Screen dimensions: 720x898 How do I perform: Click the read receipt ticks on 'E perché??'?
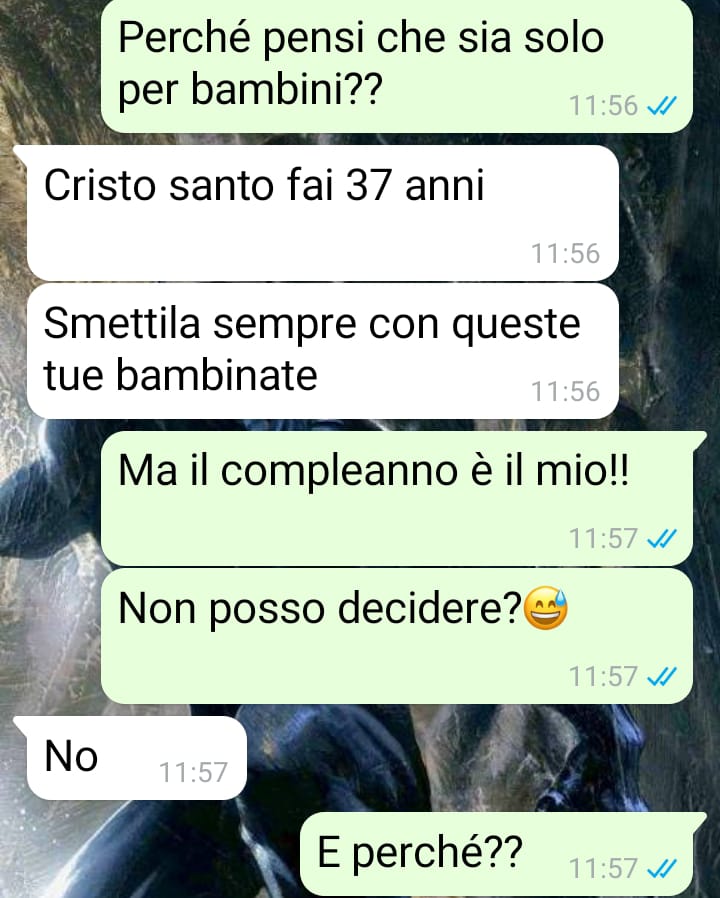coord(662,868)
